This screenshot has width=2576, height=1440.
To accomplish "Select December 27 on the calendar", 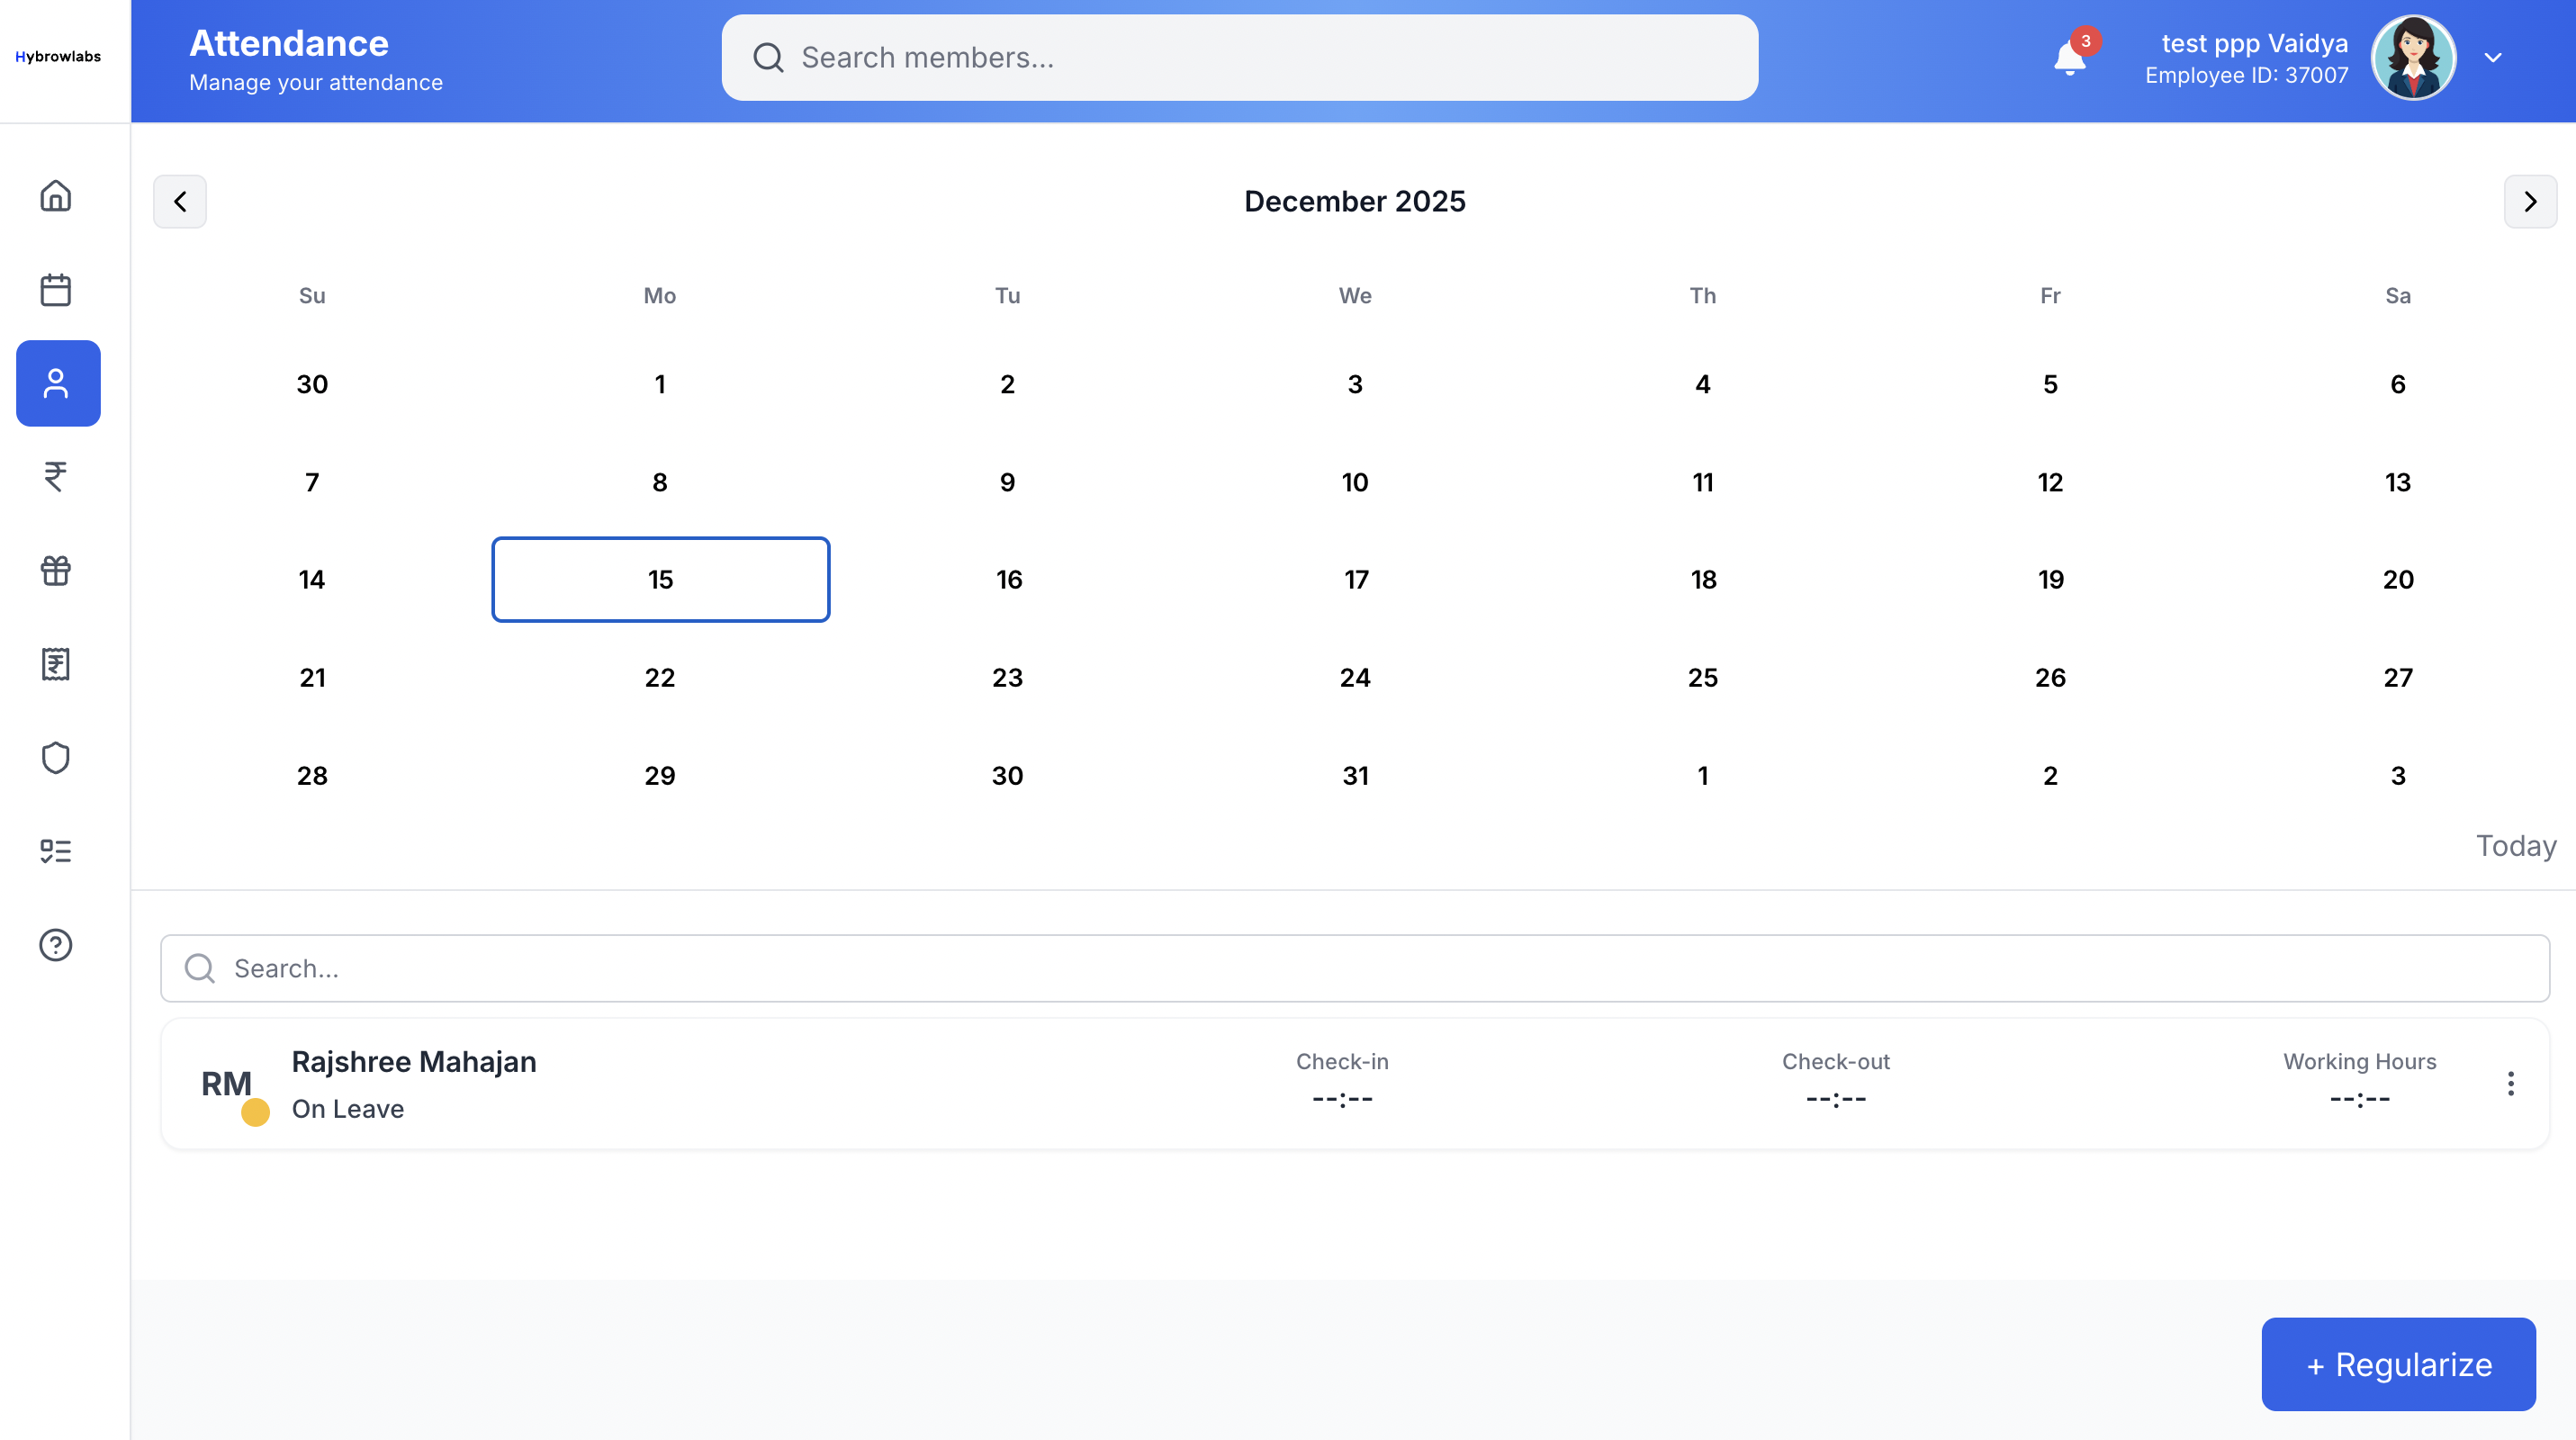I will tap(2398, 678).
